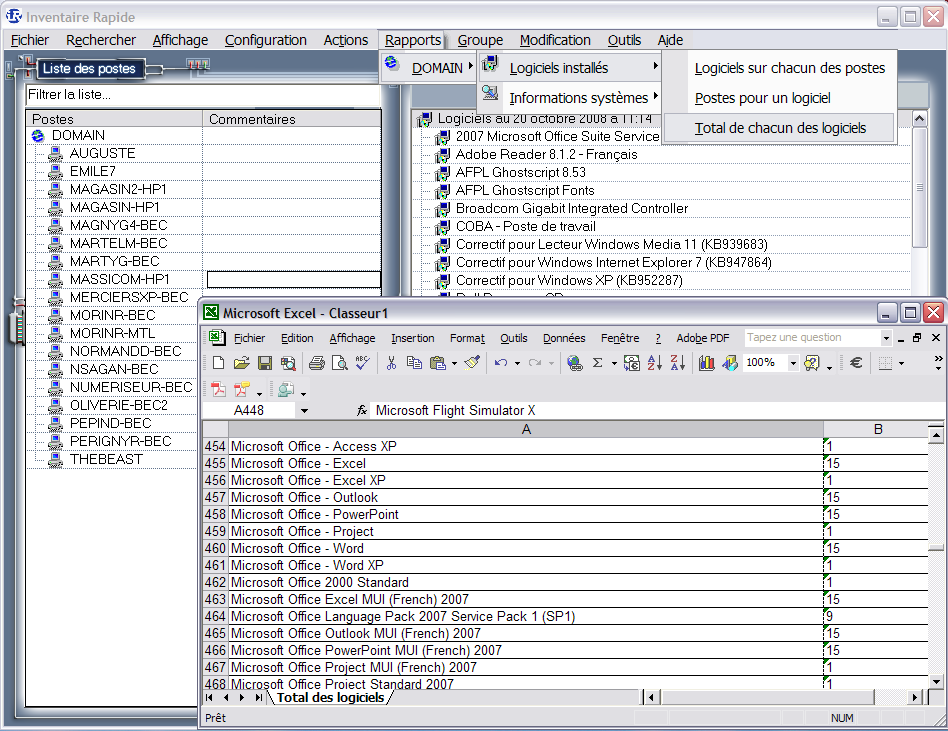Click the Save floppy icon in Excel
Viewport: 948px width, 731px height.
click(x=265, y=363)
